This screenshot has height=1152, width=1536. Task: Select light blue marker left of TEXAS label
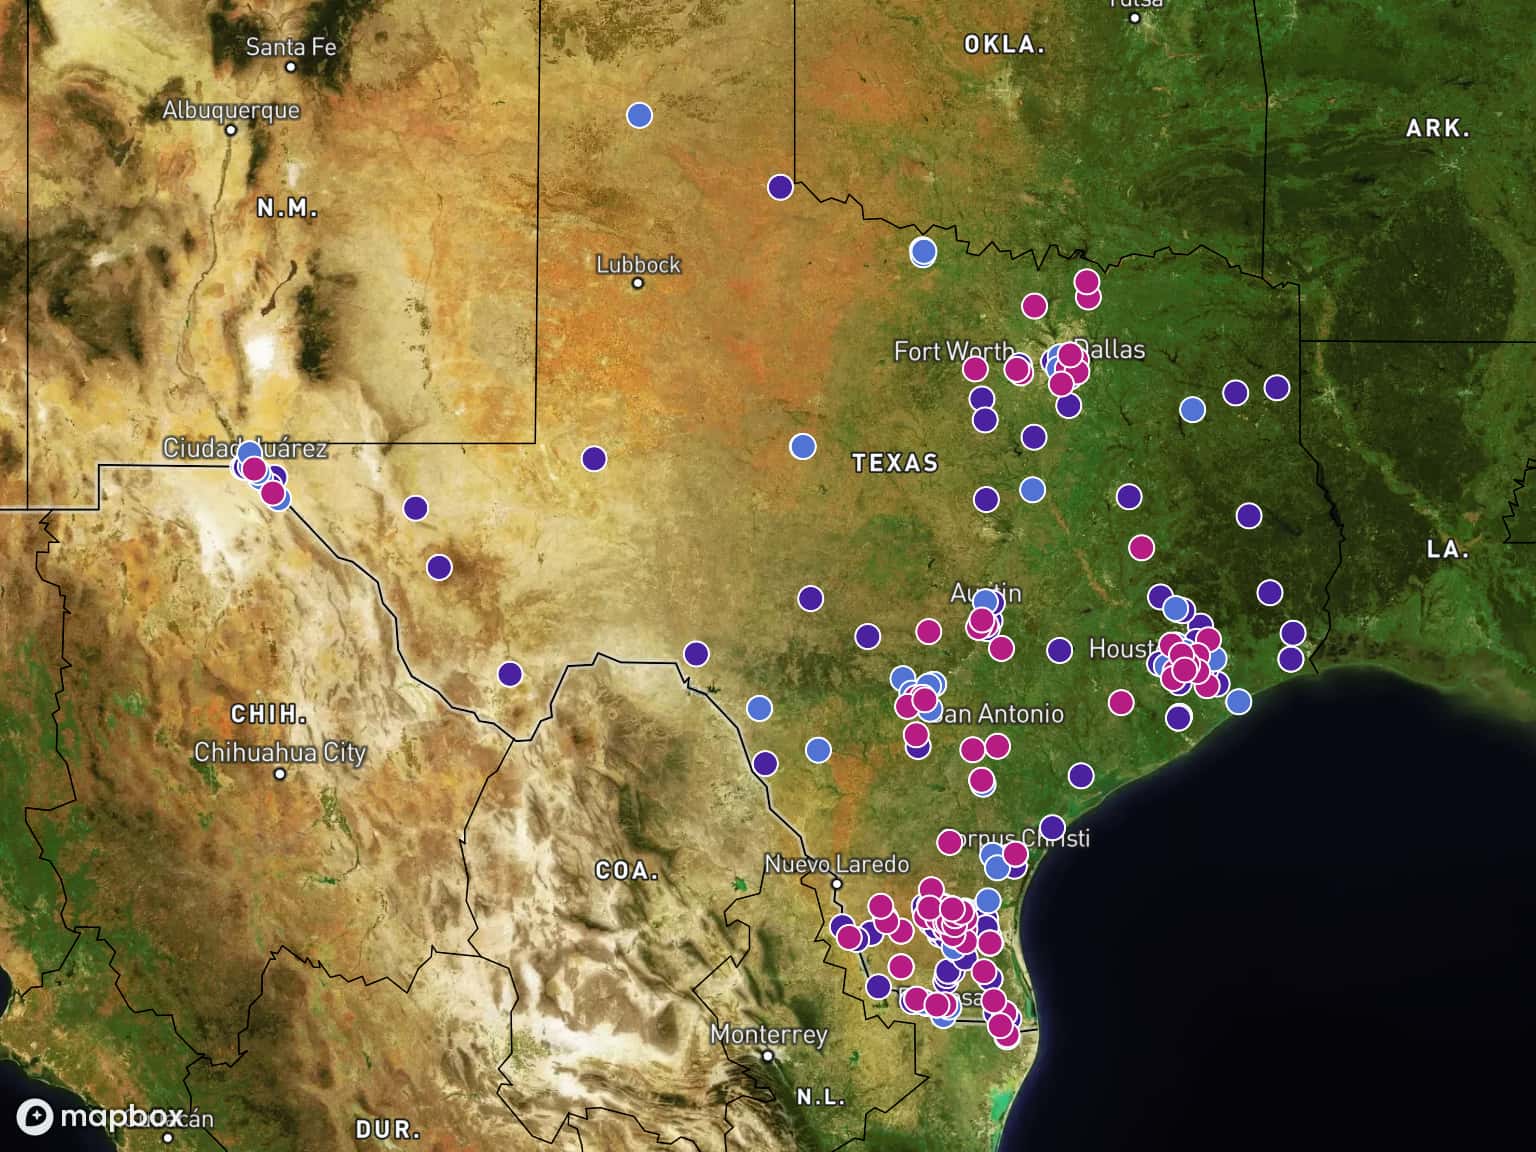(x=802, y=446)
